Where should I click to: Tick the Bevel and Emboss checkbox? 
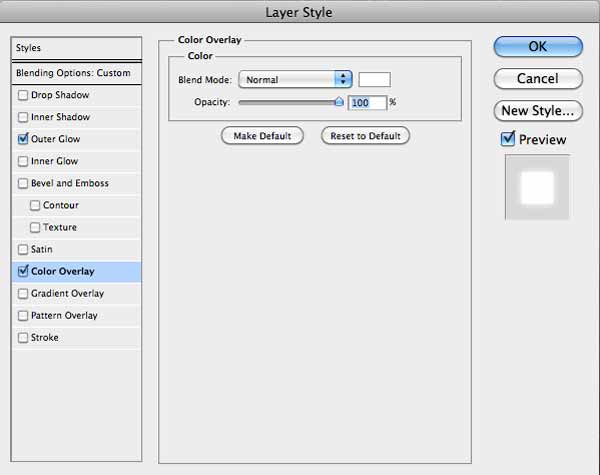[x=23, y=183]
